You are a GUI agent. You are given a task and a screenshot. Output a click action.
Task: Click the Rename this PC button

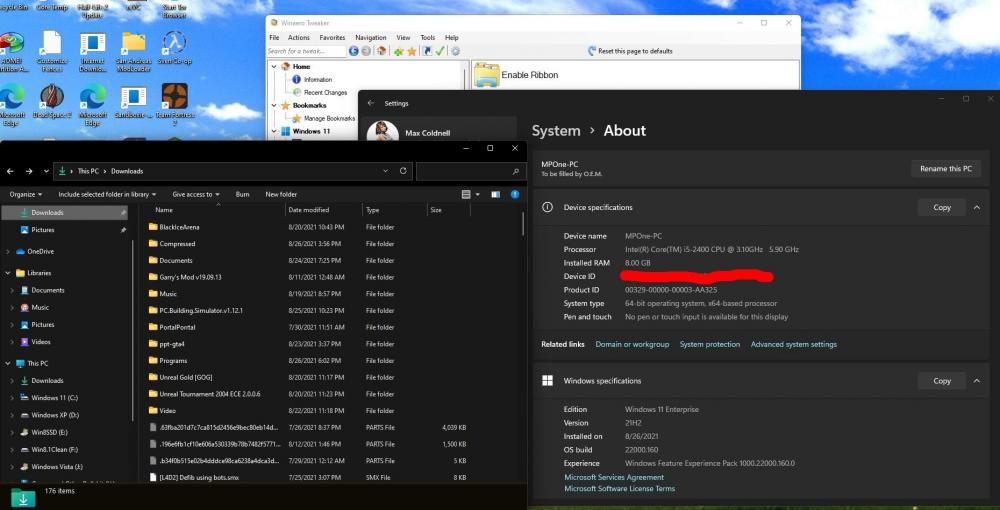946,169
